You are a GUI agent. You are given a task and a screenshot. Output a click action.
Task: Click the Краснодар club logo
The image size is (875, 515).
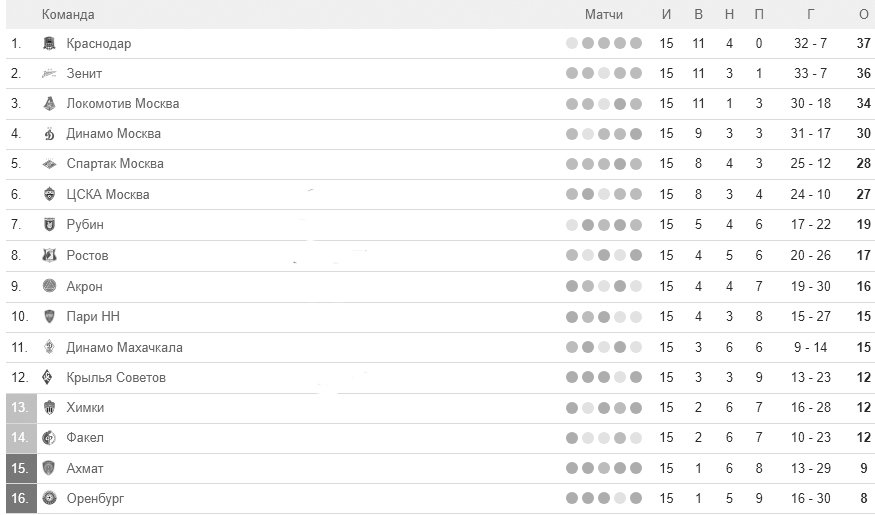[x=49, y=43]
